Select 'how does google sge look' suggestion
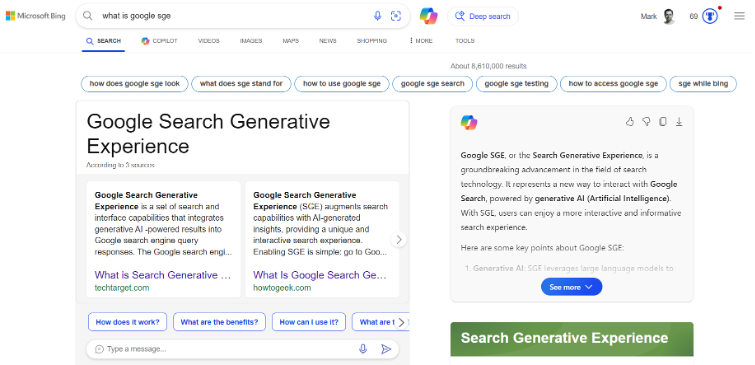The width and height of the screenshot is (755, 365). (x=134, y=84)
